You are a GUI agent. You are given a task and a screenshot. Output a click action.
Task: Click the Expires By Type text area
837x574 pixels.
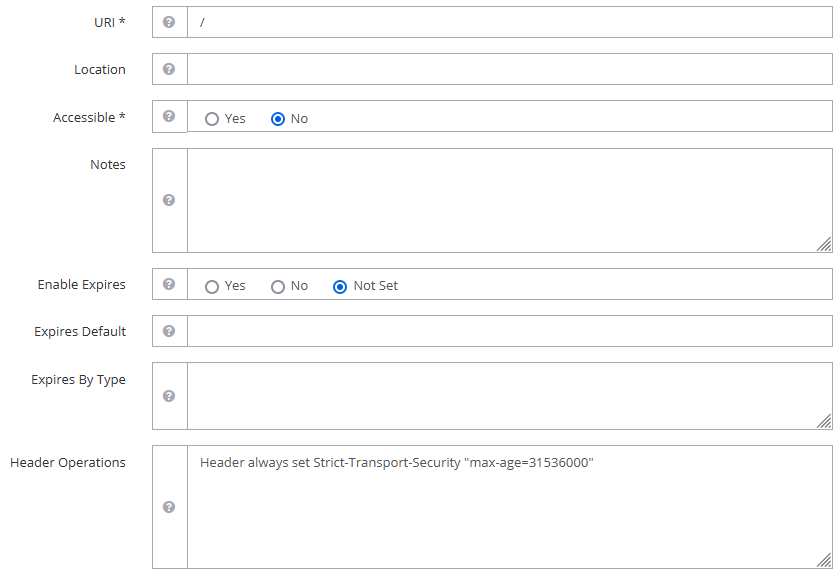point(509,396)
